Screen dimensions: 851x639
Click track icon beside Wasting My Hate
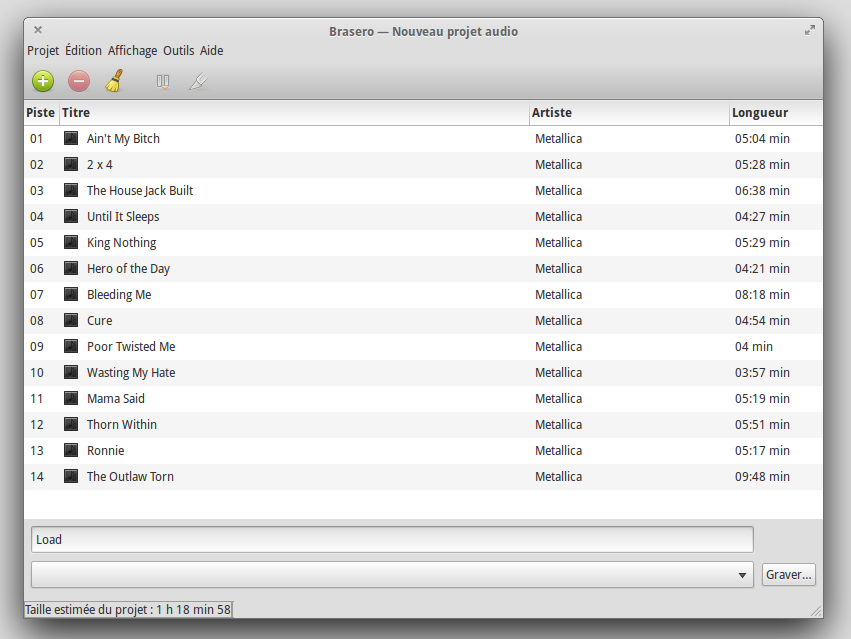71,372
